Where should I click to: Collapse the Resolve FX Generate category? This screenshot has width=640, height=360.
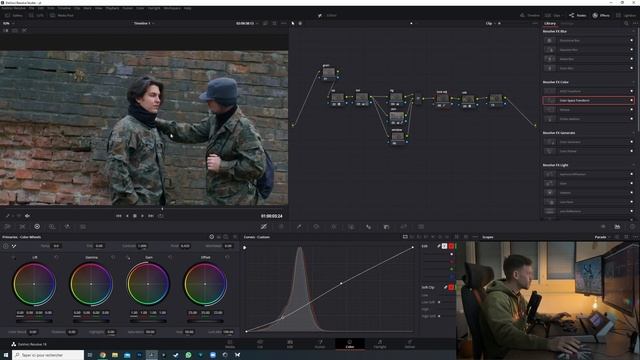pyautogui.click(x=634, y=133)
